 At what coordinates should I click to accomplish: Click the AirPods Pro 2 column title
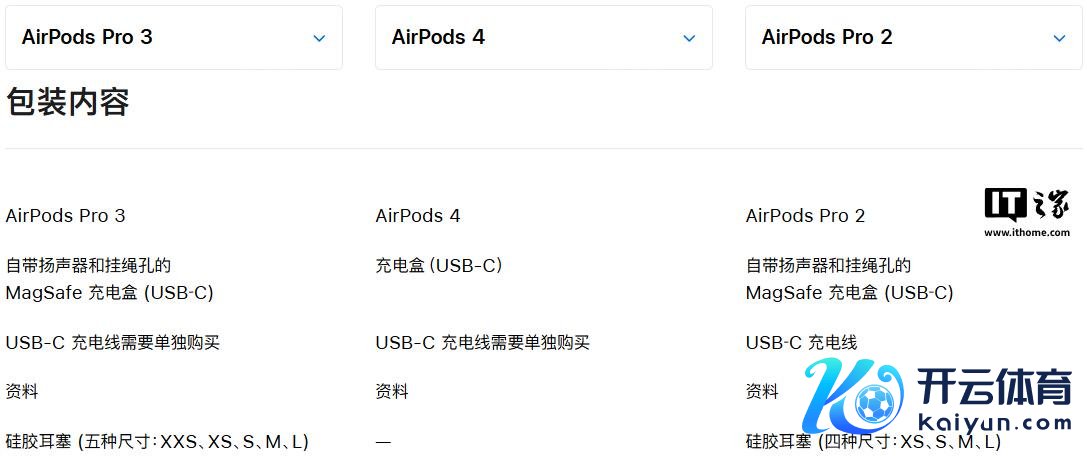pos(805,216)
